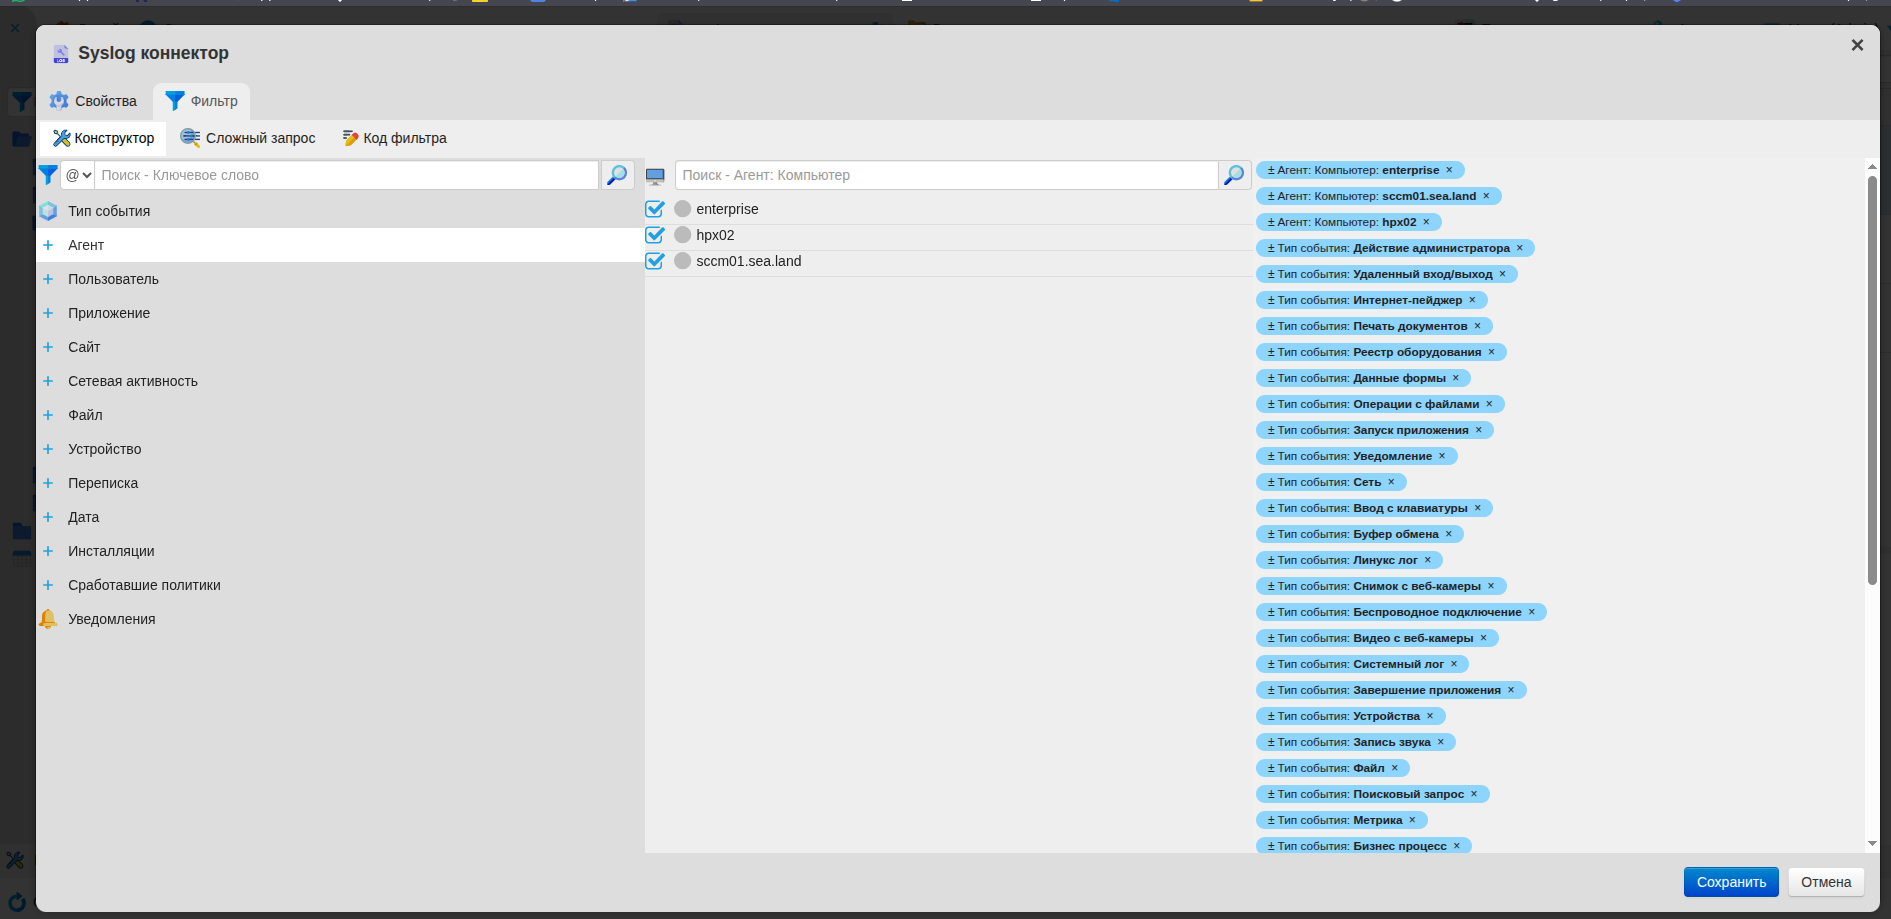Uncheck the enterprise computer checkbox
The height and width of the screenshot is (919, 1891).
(x=655, y=209)
